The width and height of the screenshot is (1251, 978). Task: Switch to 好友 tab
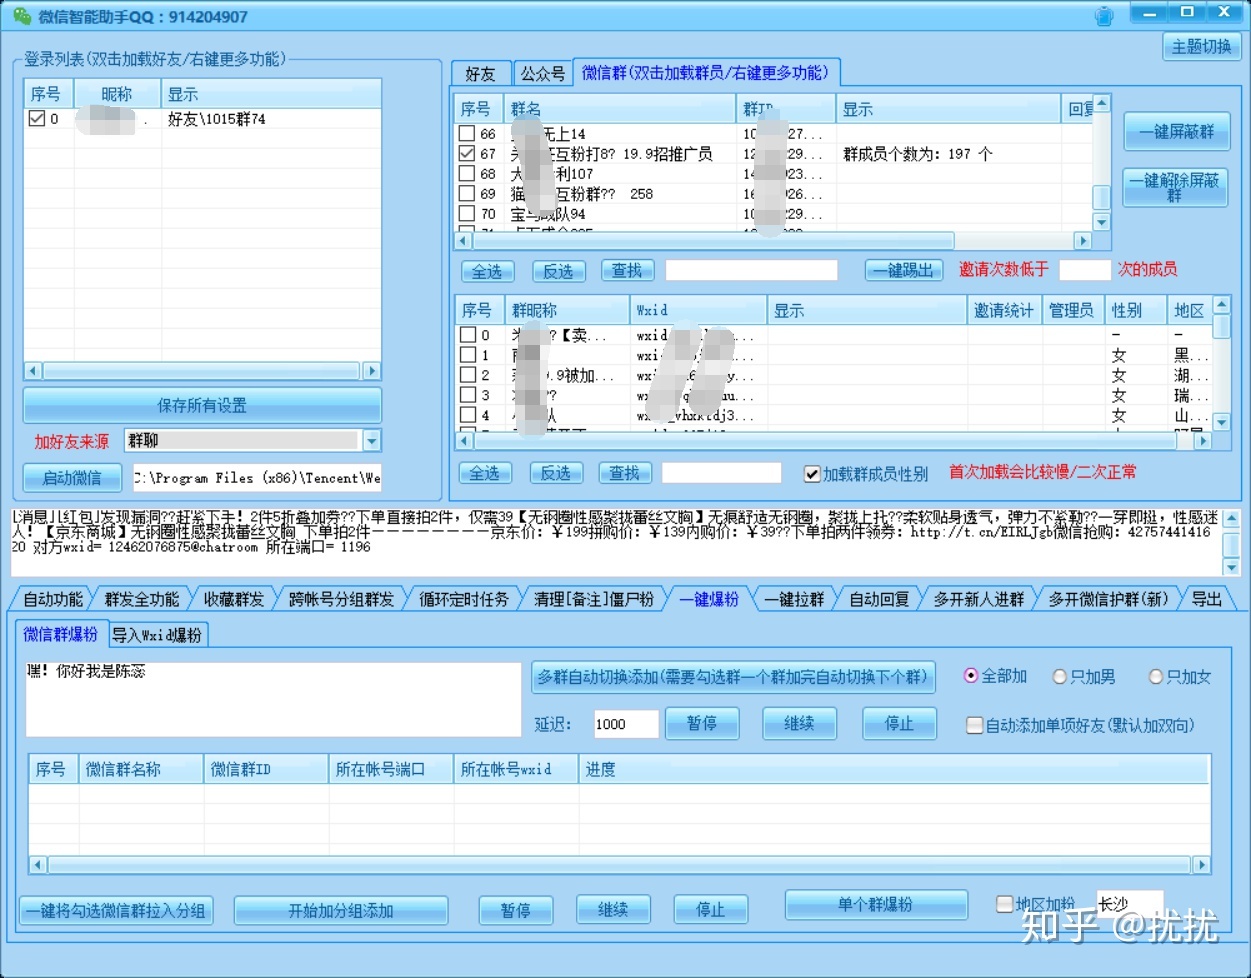pos(481,73)
